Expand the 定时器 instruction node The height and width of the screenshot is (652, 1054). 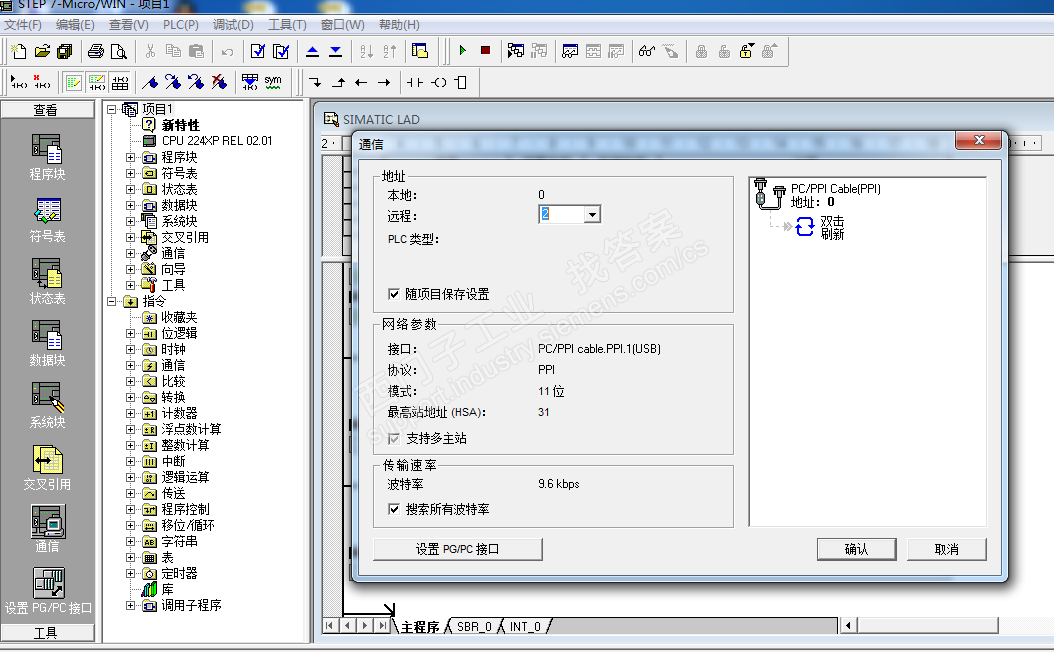(130, 573)
